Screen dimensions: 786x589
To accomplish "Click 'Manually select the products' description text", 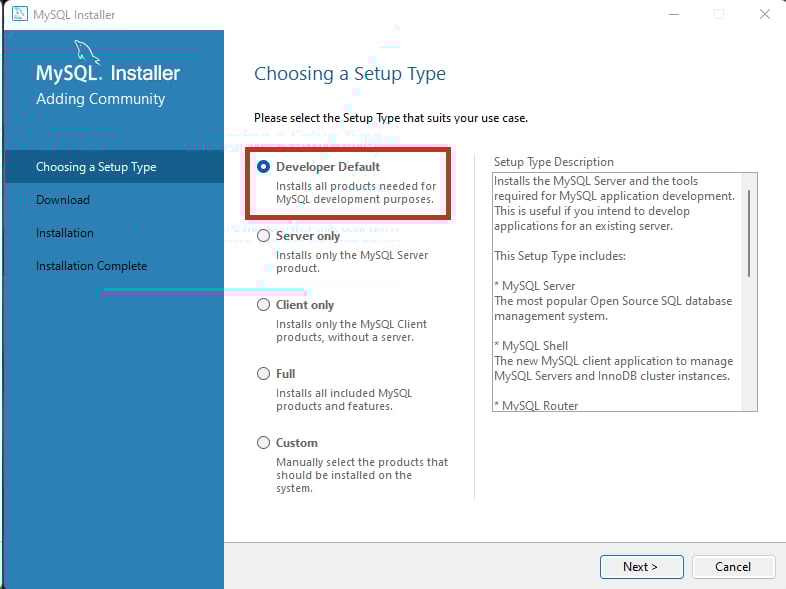I will (x=362, y=475).
